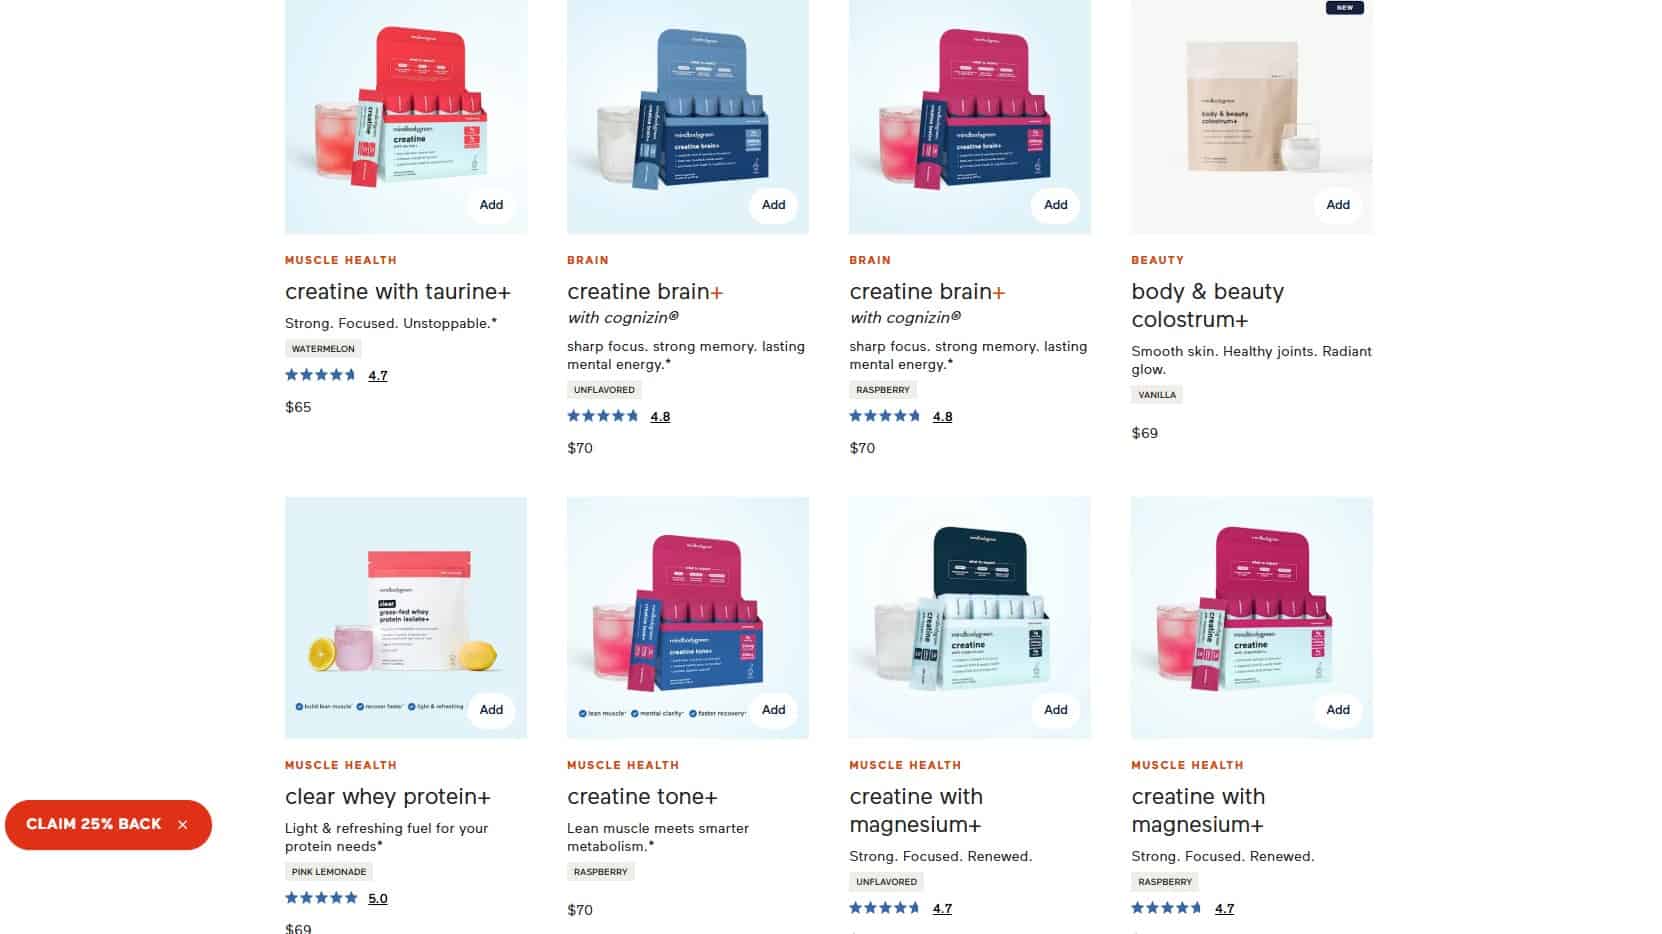1662x934 pixels.
Task: Open the creatine tone+ product title
Action: click(642, 797)
